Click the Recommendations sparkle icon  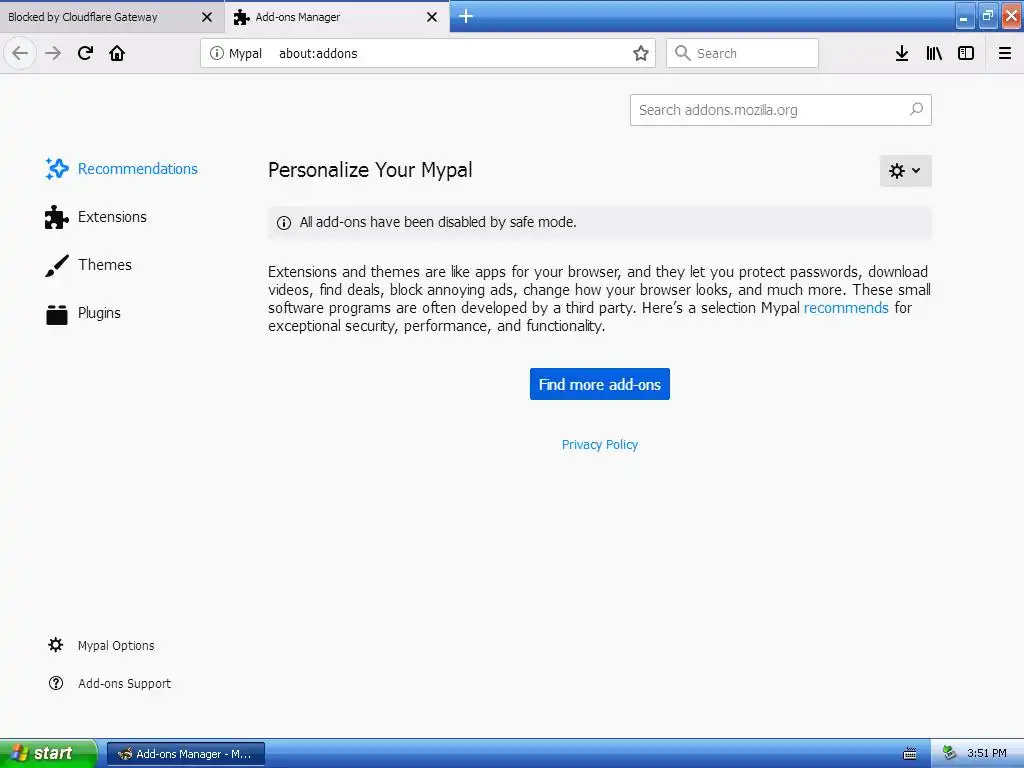tap(57, 168)
